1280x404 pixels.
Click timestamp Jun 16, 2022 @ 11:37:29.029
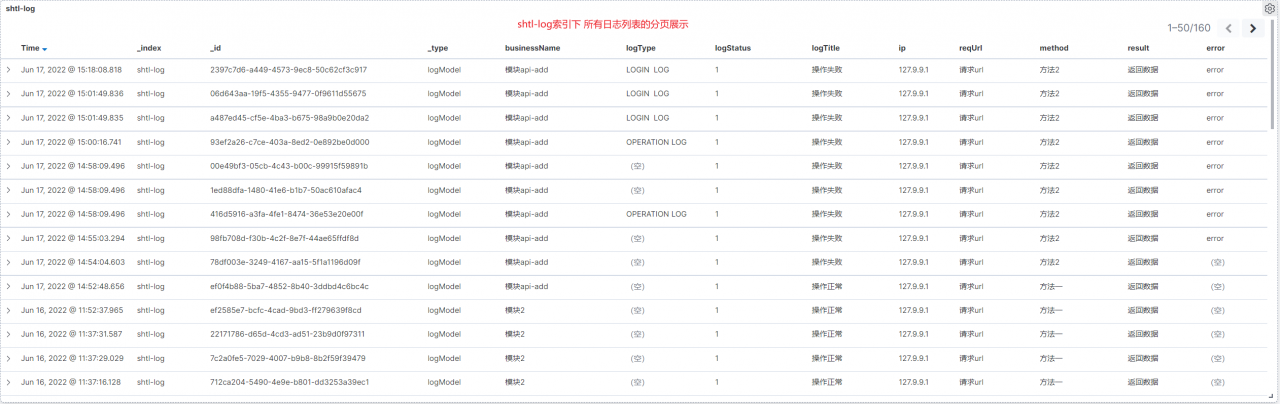coord(72,358)
